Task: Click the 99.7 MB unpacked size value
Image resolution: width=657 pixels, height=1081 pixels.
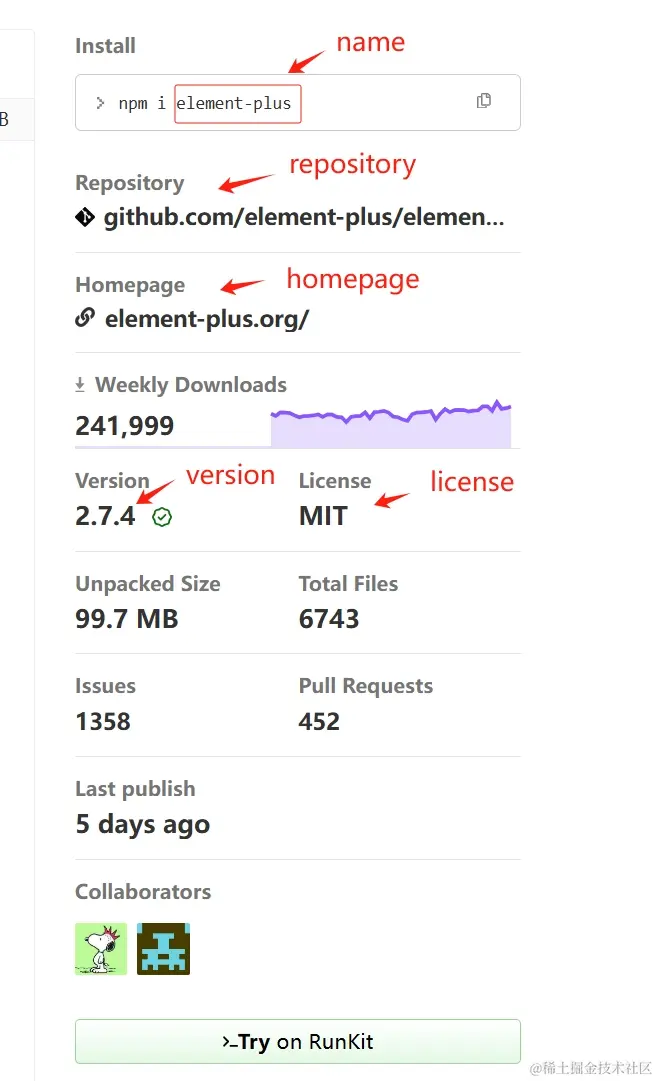Action: click(127, 618)
